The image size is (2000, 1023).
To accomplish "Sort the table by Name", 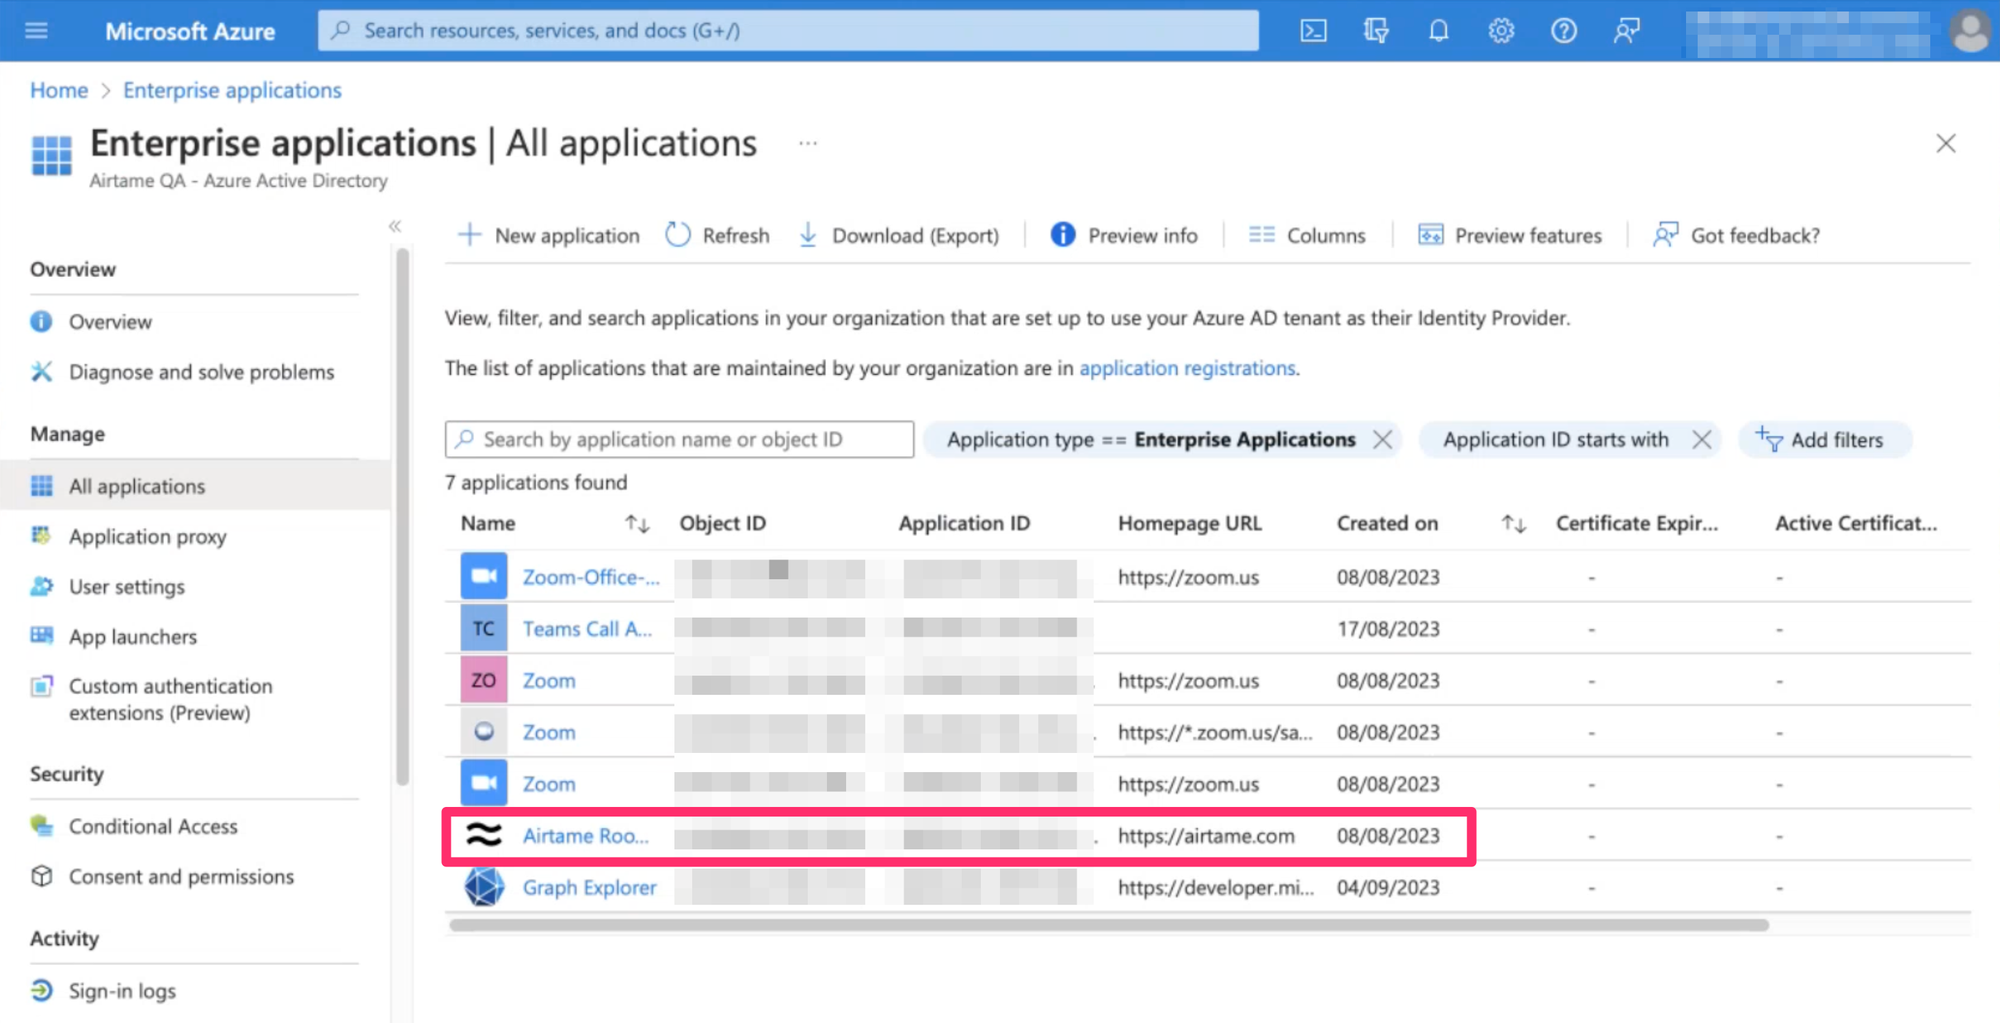I will pyautogui.click(x=637, y=524).
